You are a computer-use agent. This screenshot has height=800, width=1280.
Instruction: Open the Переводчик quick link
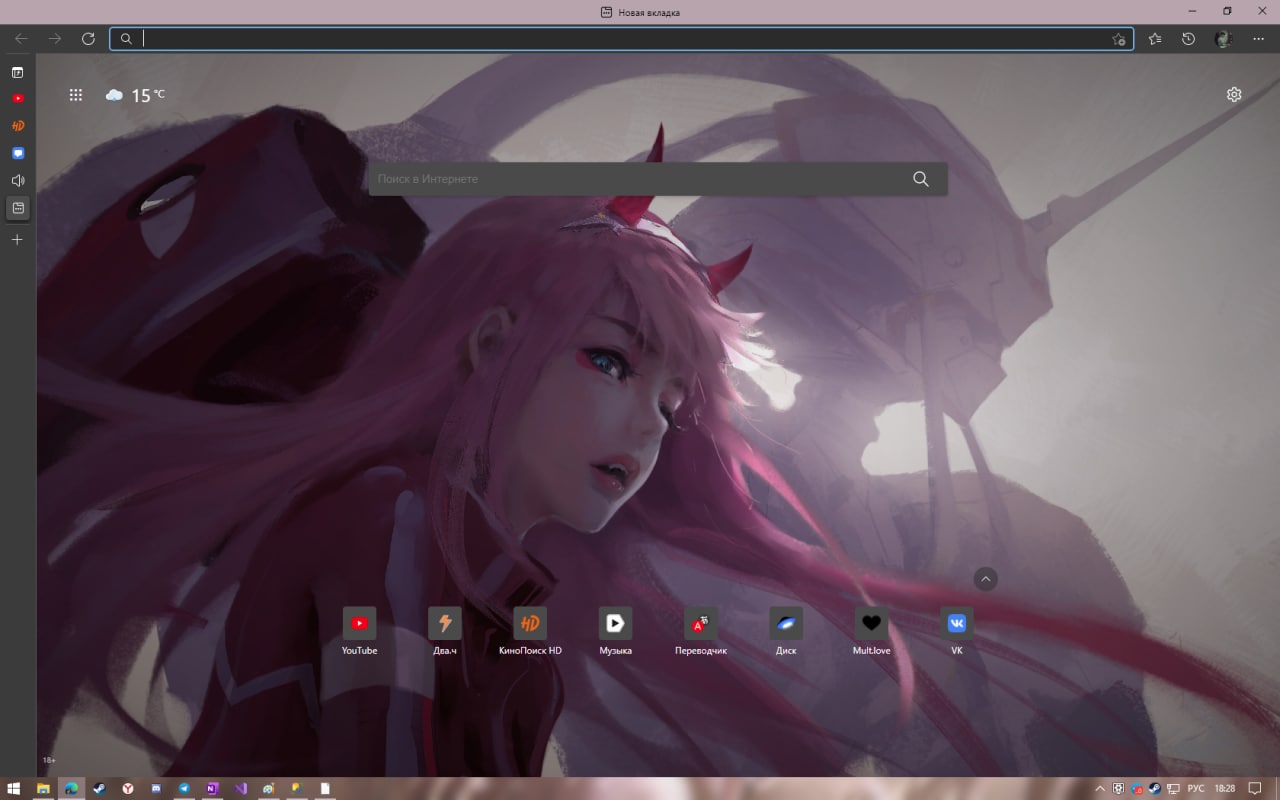tap(701, 631)
